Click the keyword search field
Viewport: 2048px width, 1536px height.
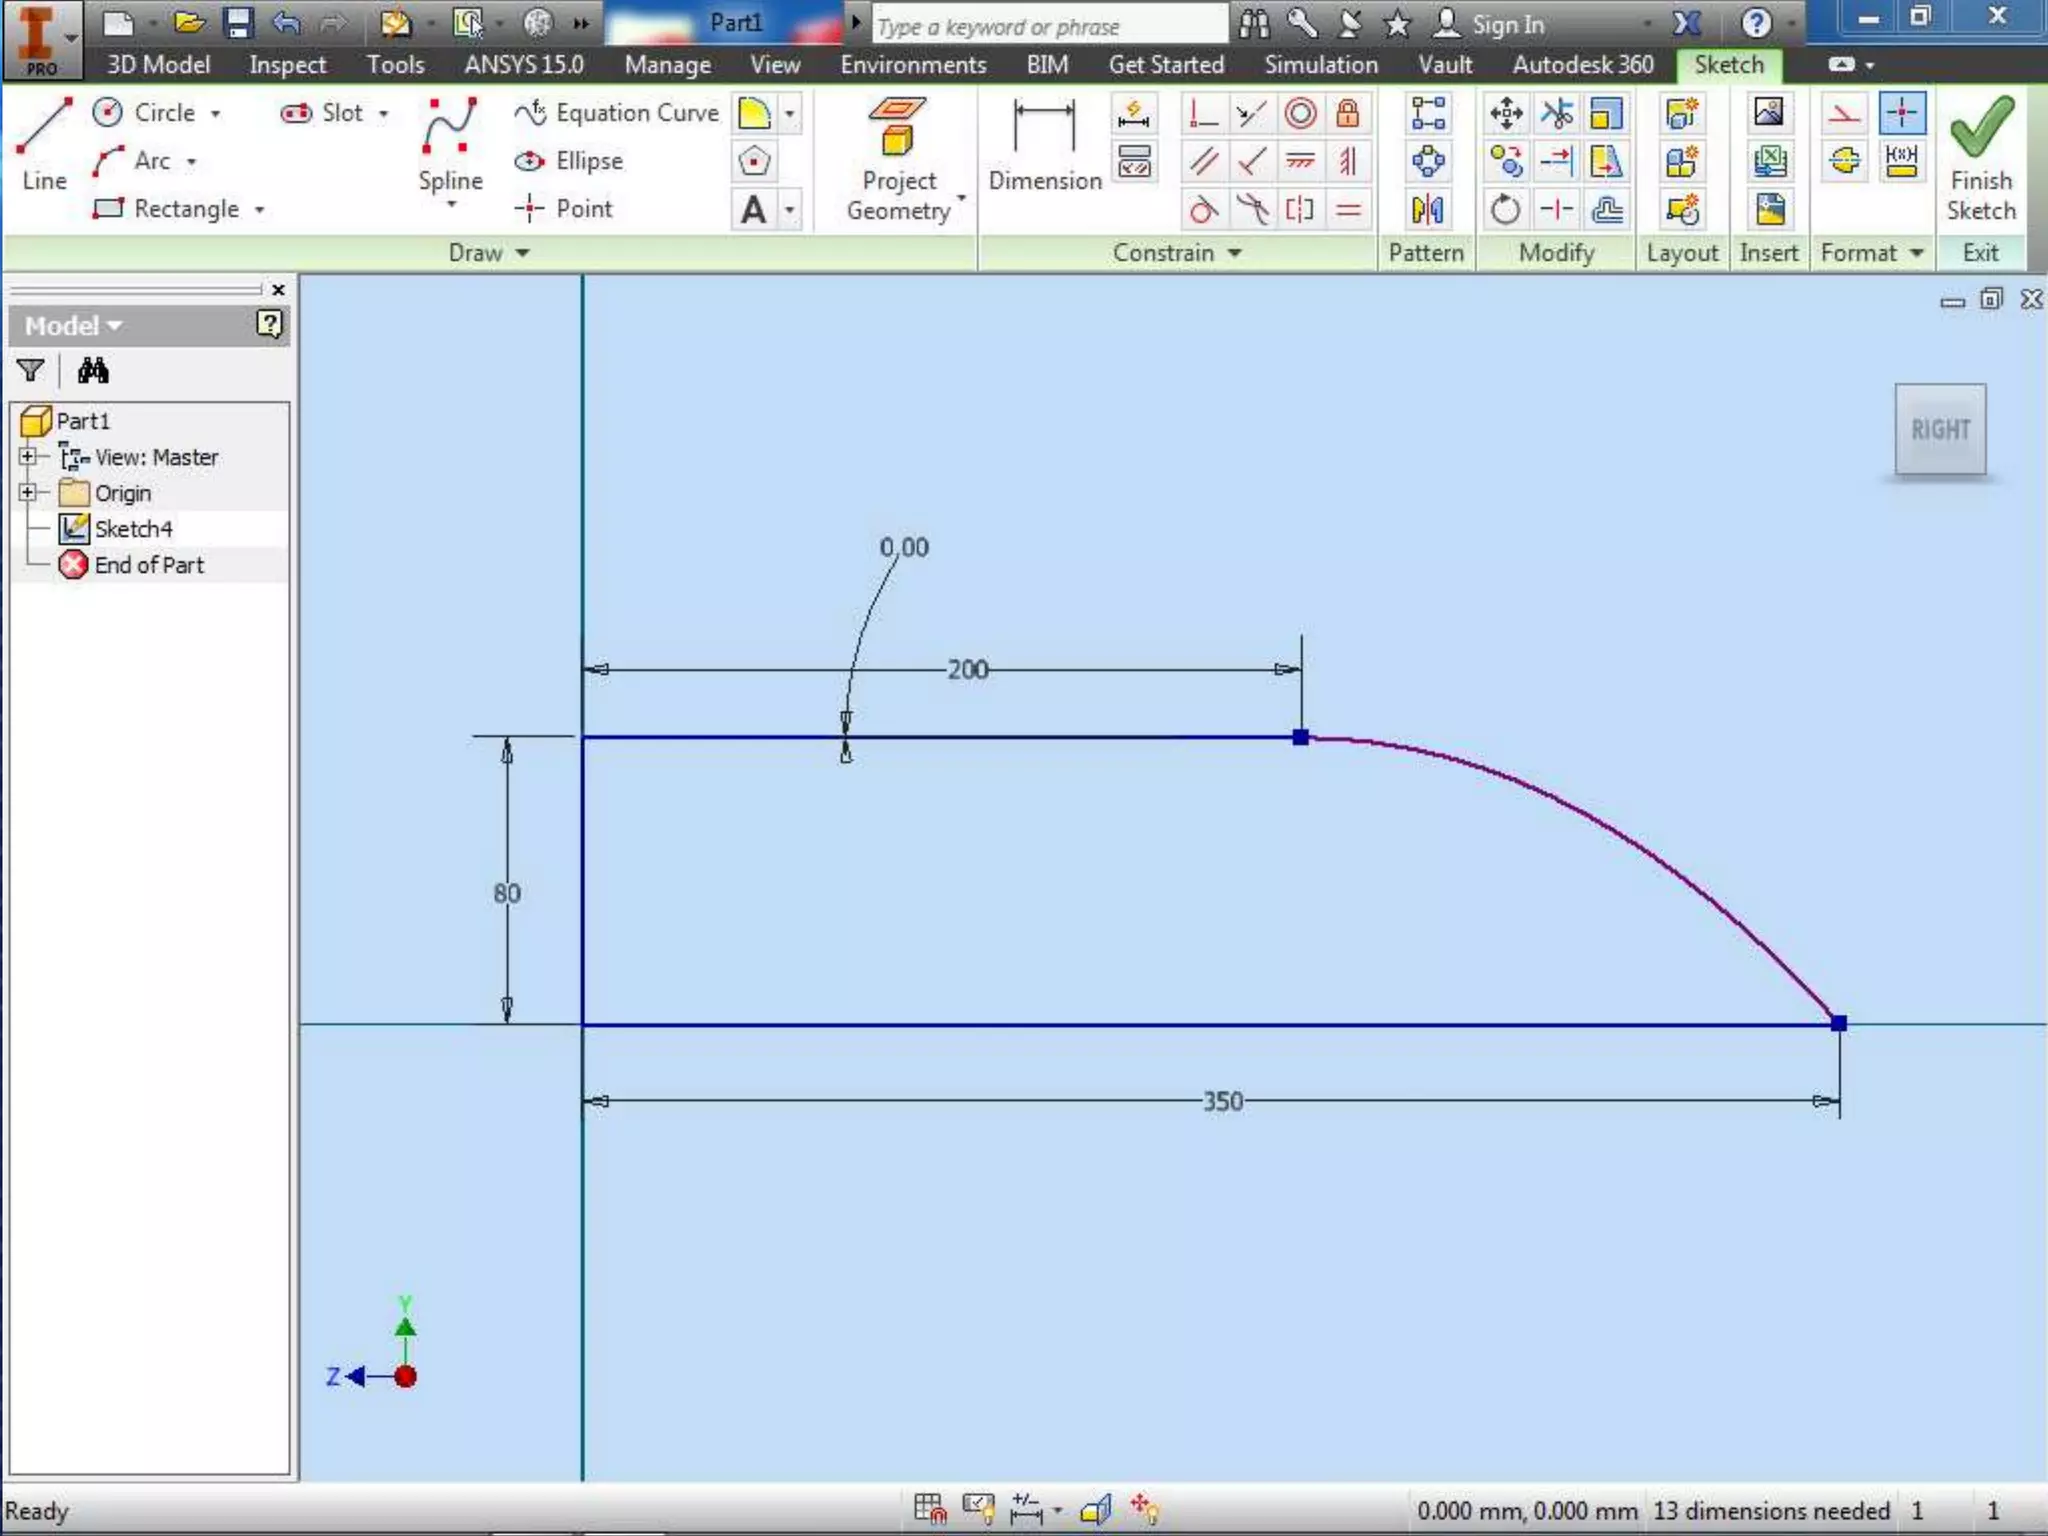point(1048,26)
